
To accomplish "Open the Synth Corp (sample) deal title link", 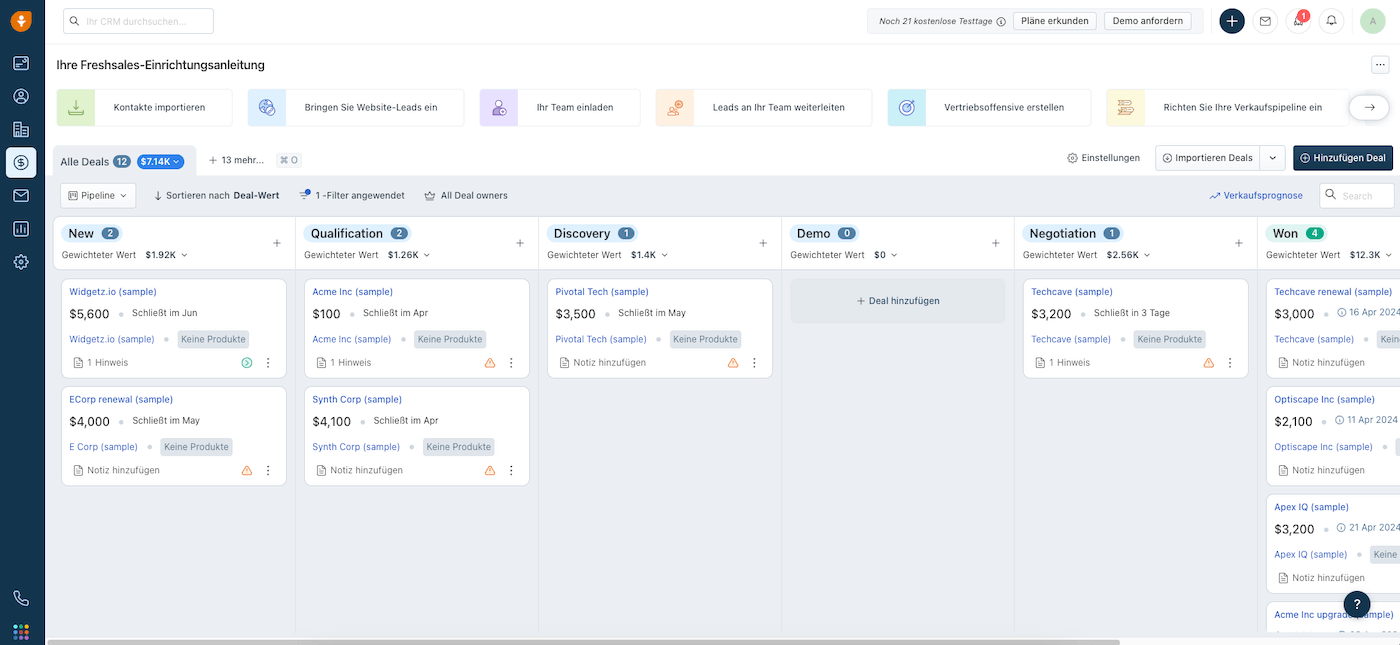I will coord(357,399).
